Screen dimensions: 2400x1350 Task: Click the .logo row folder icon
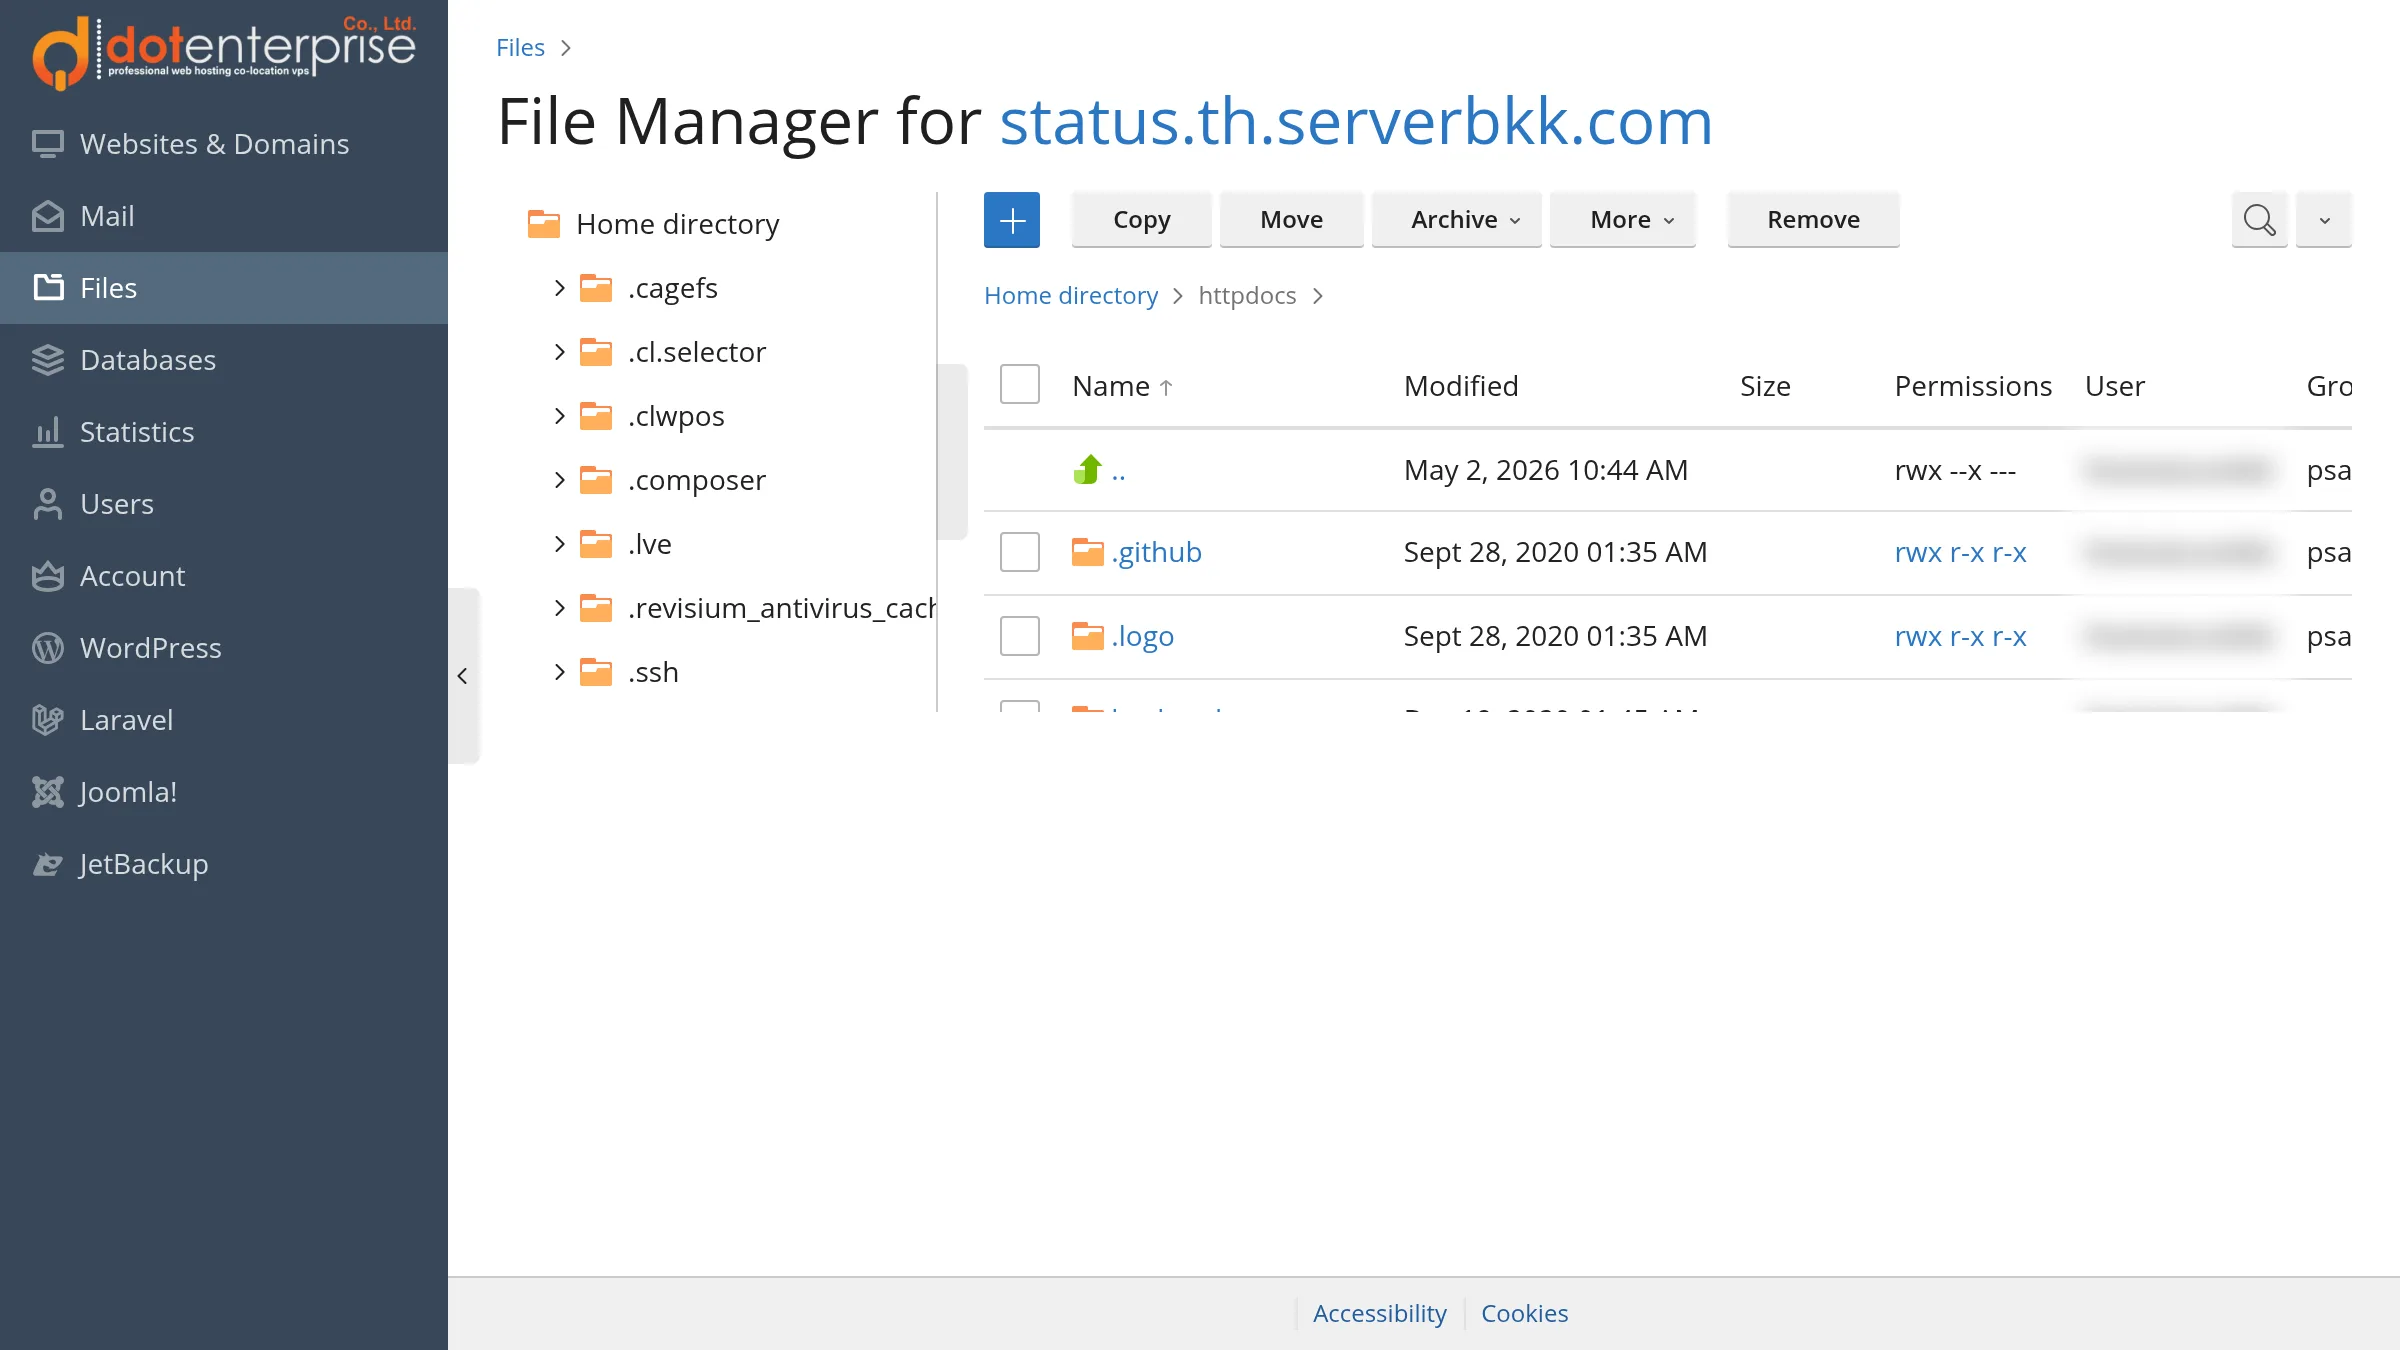(1087, 636)
